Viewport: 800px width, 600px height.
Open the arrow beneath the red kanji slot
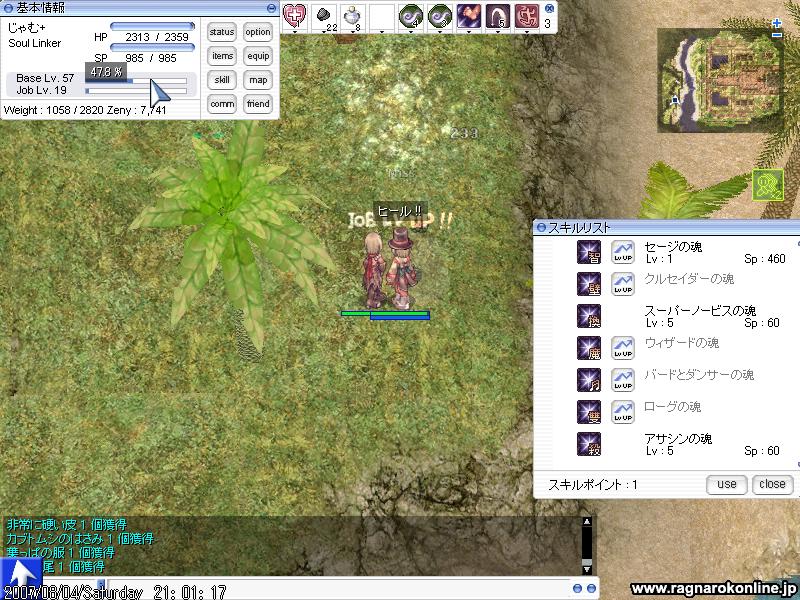(x=527, y=32)
